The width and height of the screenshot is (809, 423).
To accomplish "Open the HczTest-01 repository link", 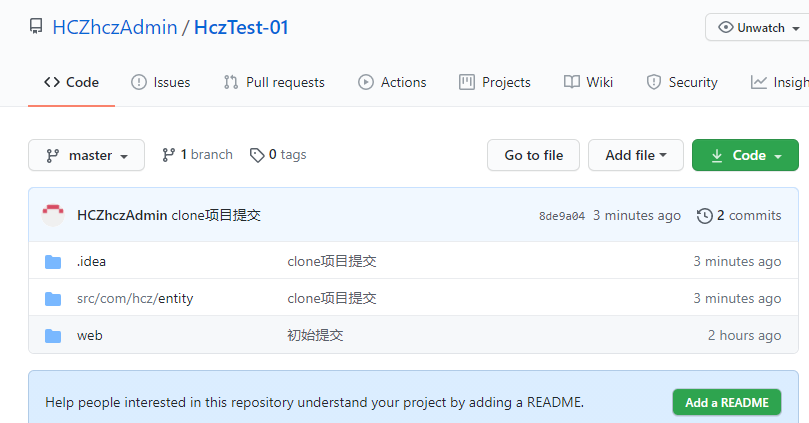I will tap(241, 27).
